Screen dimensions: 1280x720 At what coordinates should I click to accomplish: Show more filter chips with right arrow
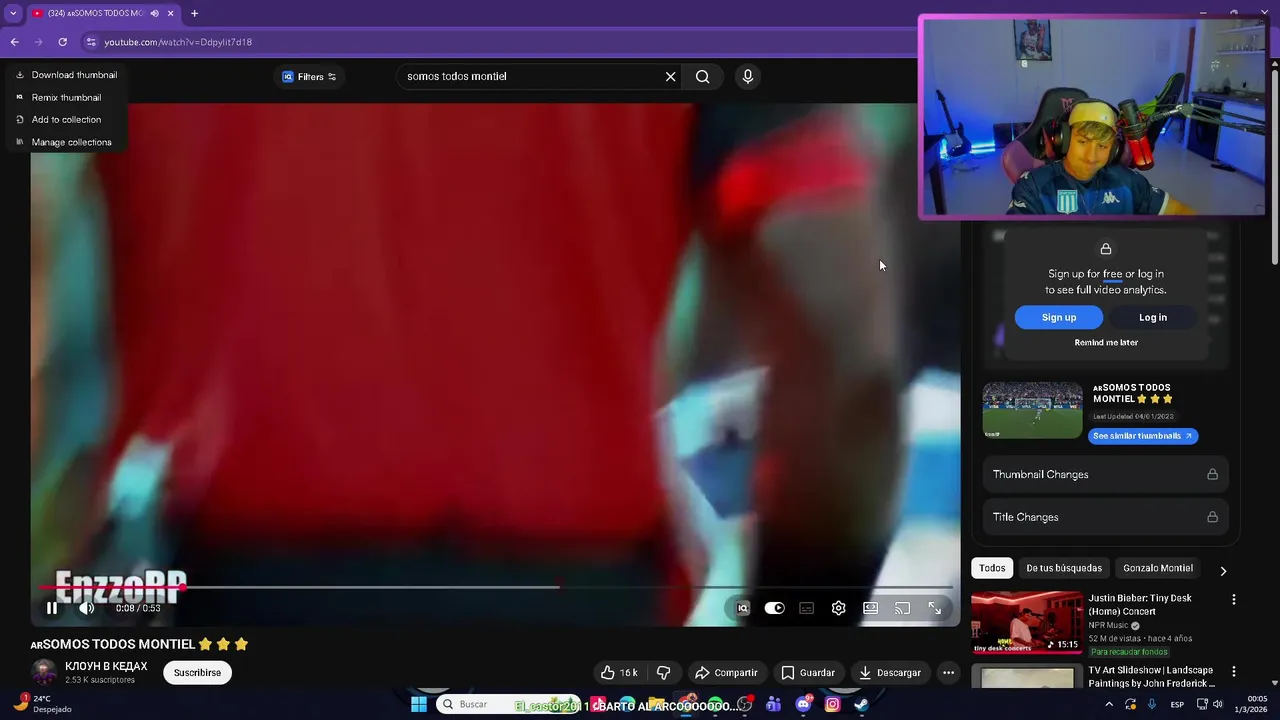(x=1223, y=570)
